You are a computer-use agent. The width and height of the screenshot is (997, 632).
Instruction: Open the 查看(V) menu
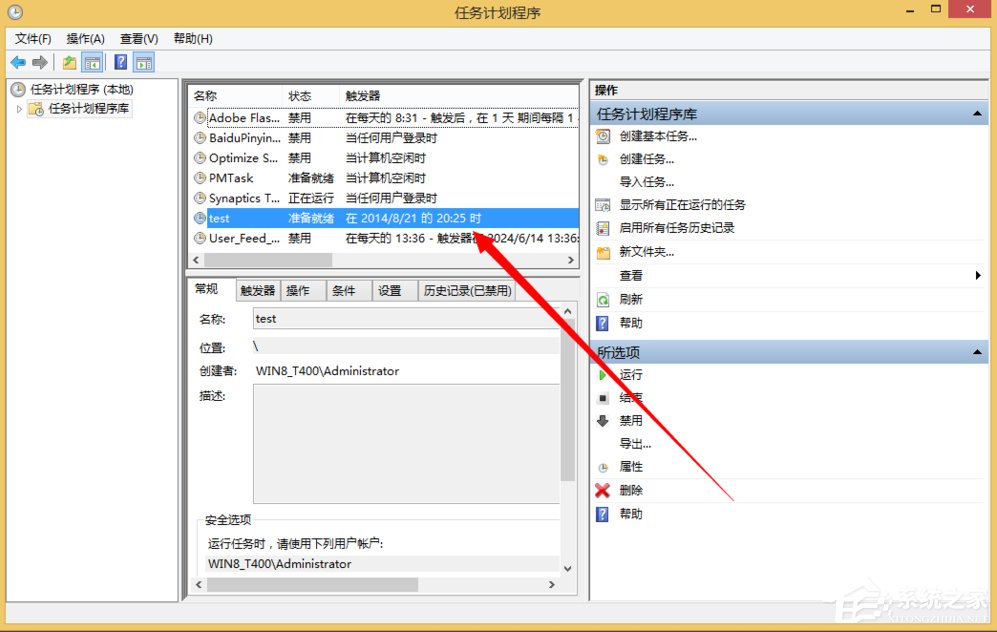pos(137,38)
